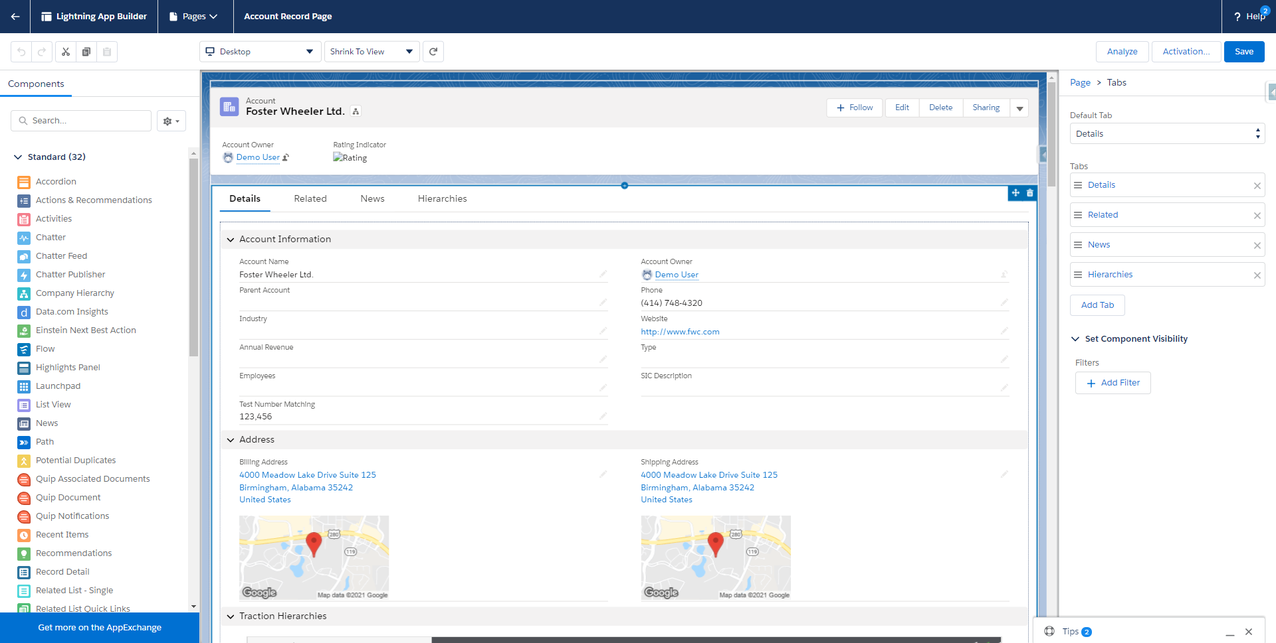This screenshot has height=643, width=1276.
Task: Collapse the Standard (32) components section
Action: point(18,157)
